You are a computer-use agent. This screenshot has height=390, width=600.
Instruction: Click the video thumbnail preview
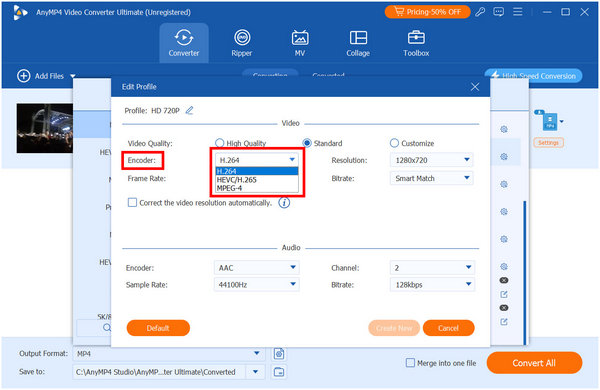pos(45,128)
